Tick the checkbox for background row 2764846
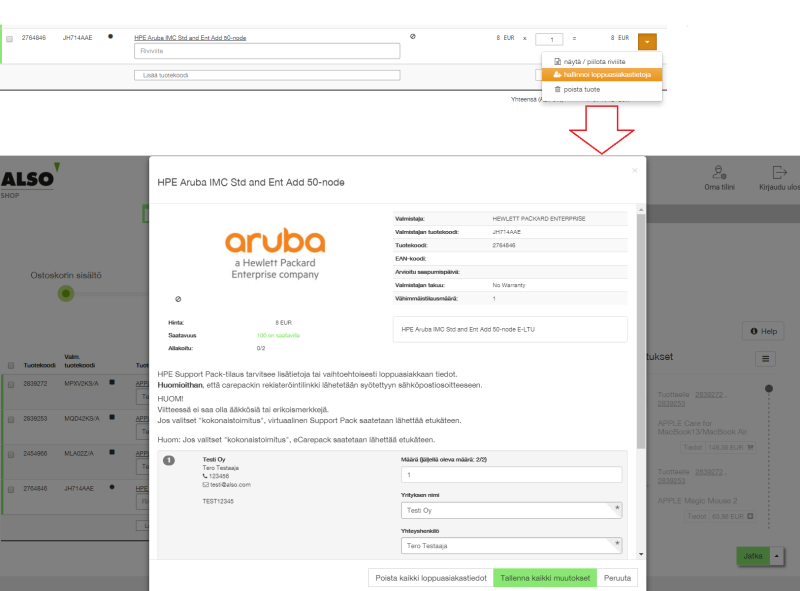This screenshot has width=800, height=591. (x=11, y=489)
